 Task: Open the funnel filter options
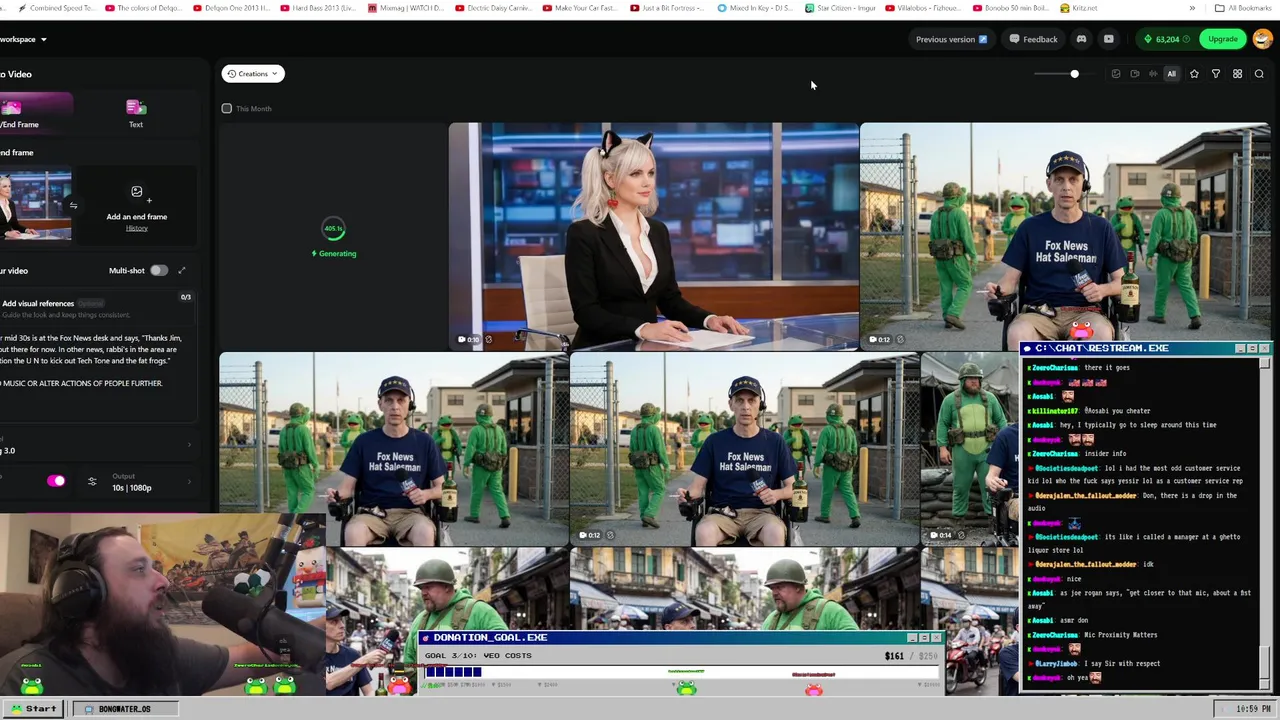pos(1216,74)
